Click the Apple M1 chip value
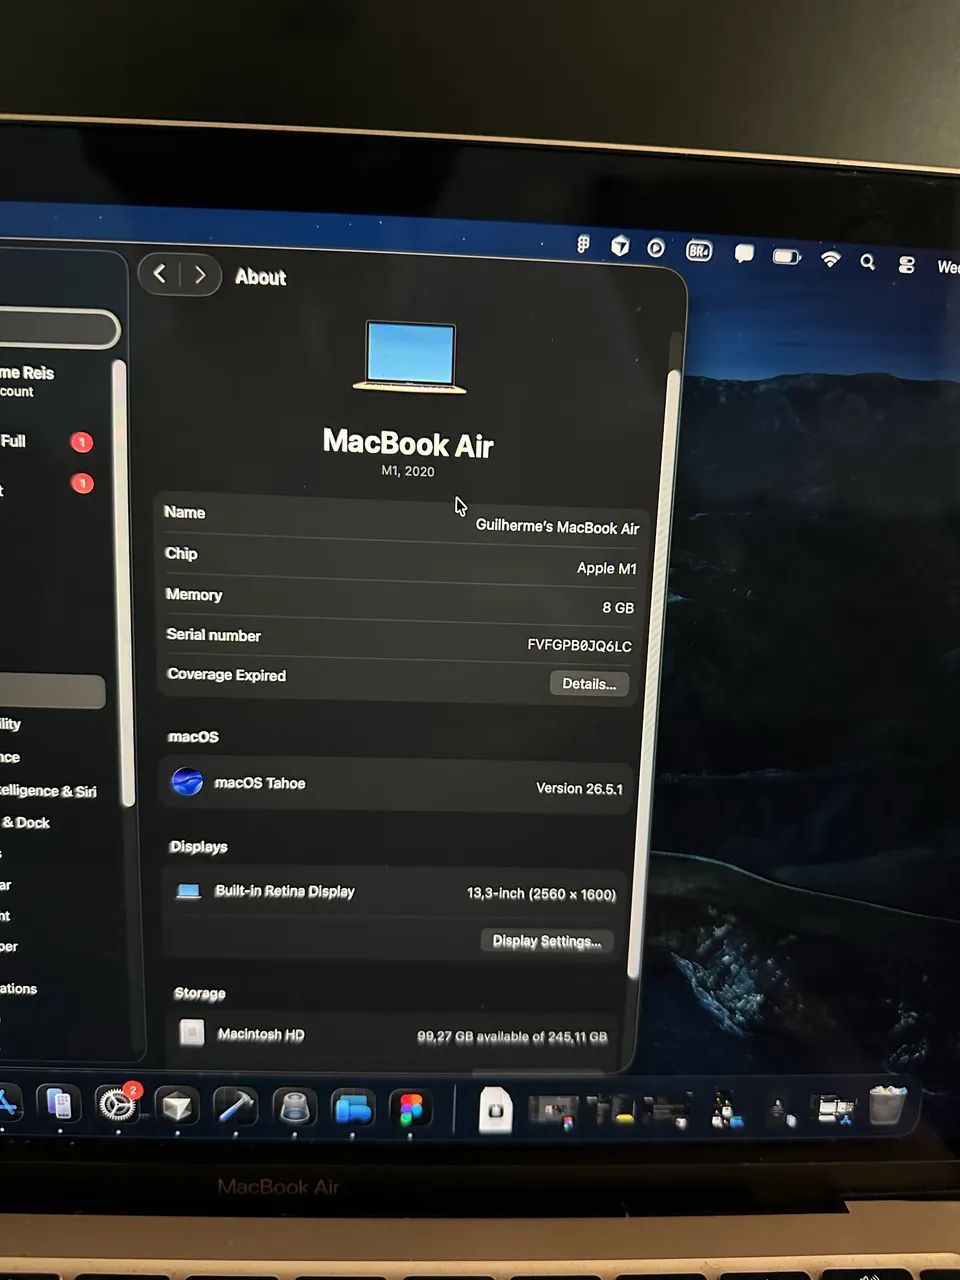This screenshot has width=960, height=1280. [x=606, y=568]
